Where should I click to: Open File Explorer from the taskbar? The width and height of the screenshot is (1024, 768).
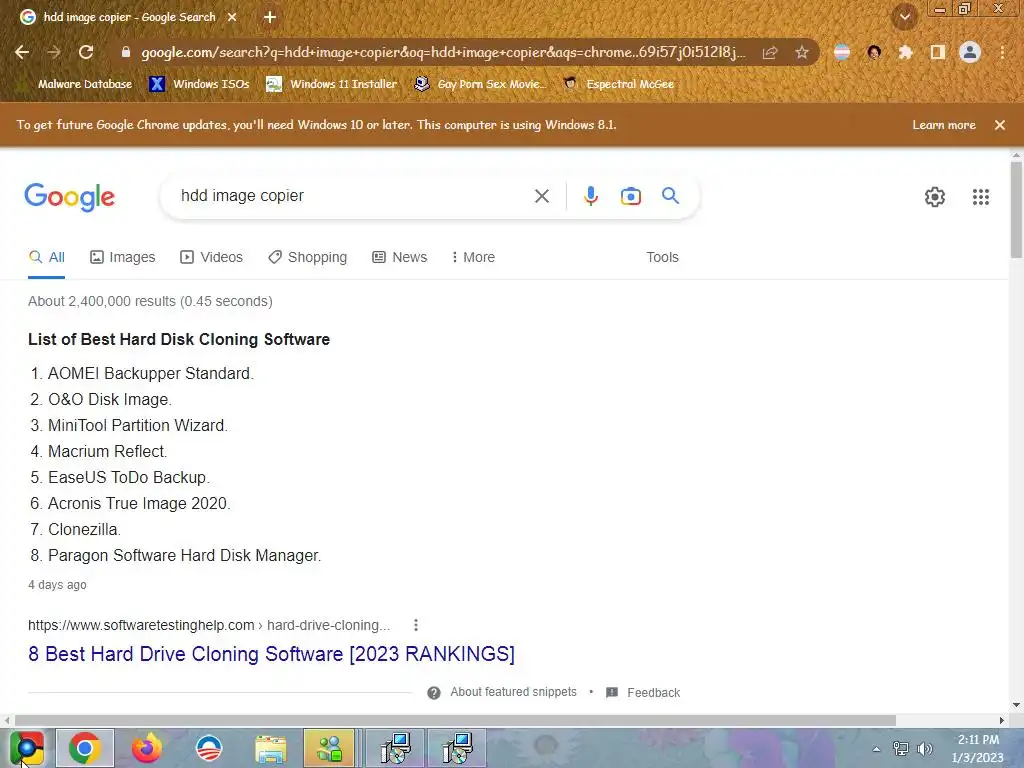coord(270,748)
